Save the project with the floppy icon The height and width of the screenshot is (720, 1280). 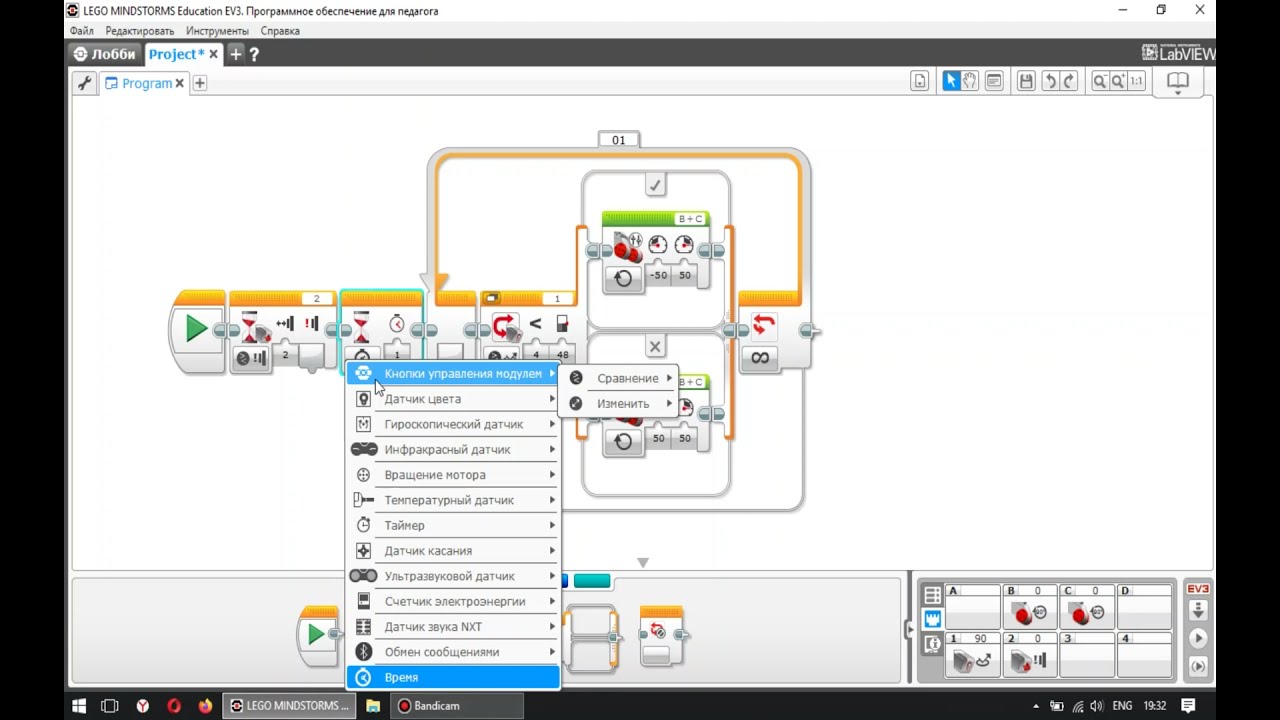pyautogui.click(x=1026, y=82)
